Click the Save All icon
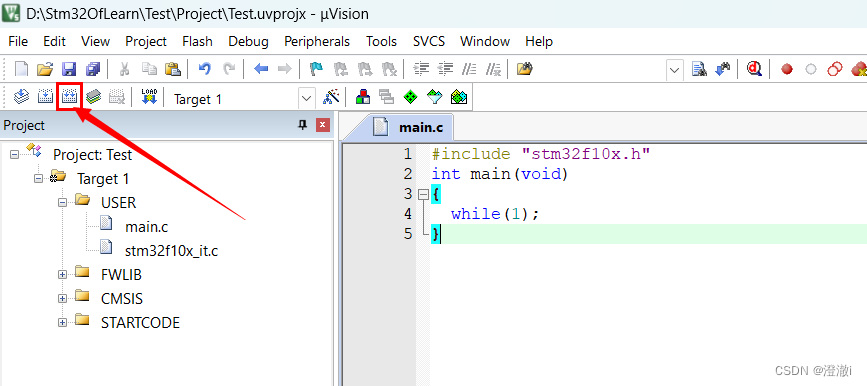This screenshot has height=386, width=867. (92, 69)
